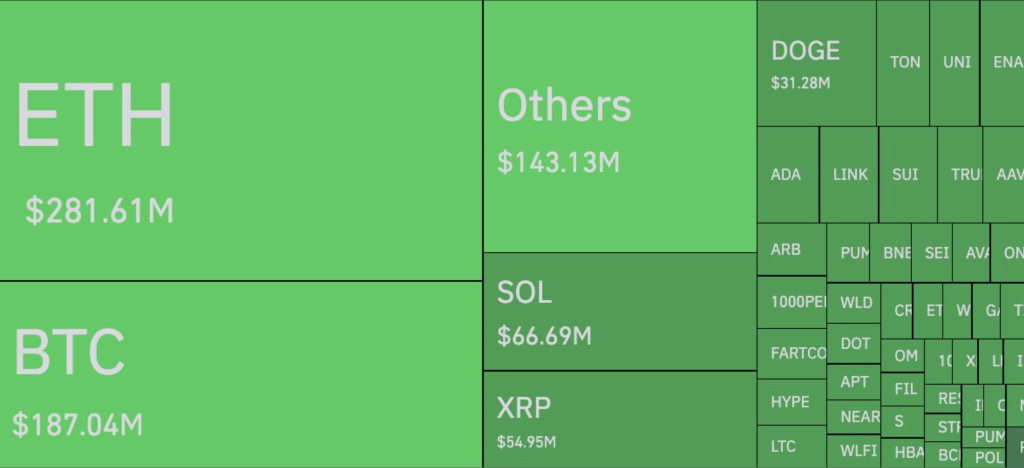This screenshot has height=468, width=1024.
Task: Click the NEAR tile
Action: coord(854,416)
